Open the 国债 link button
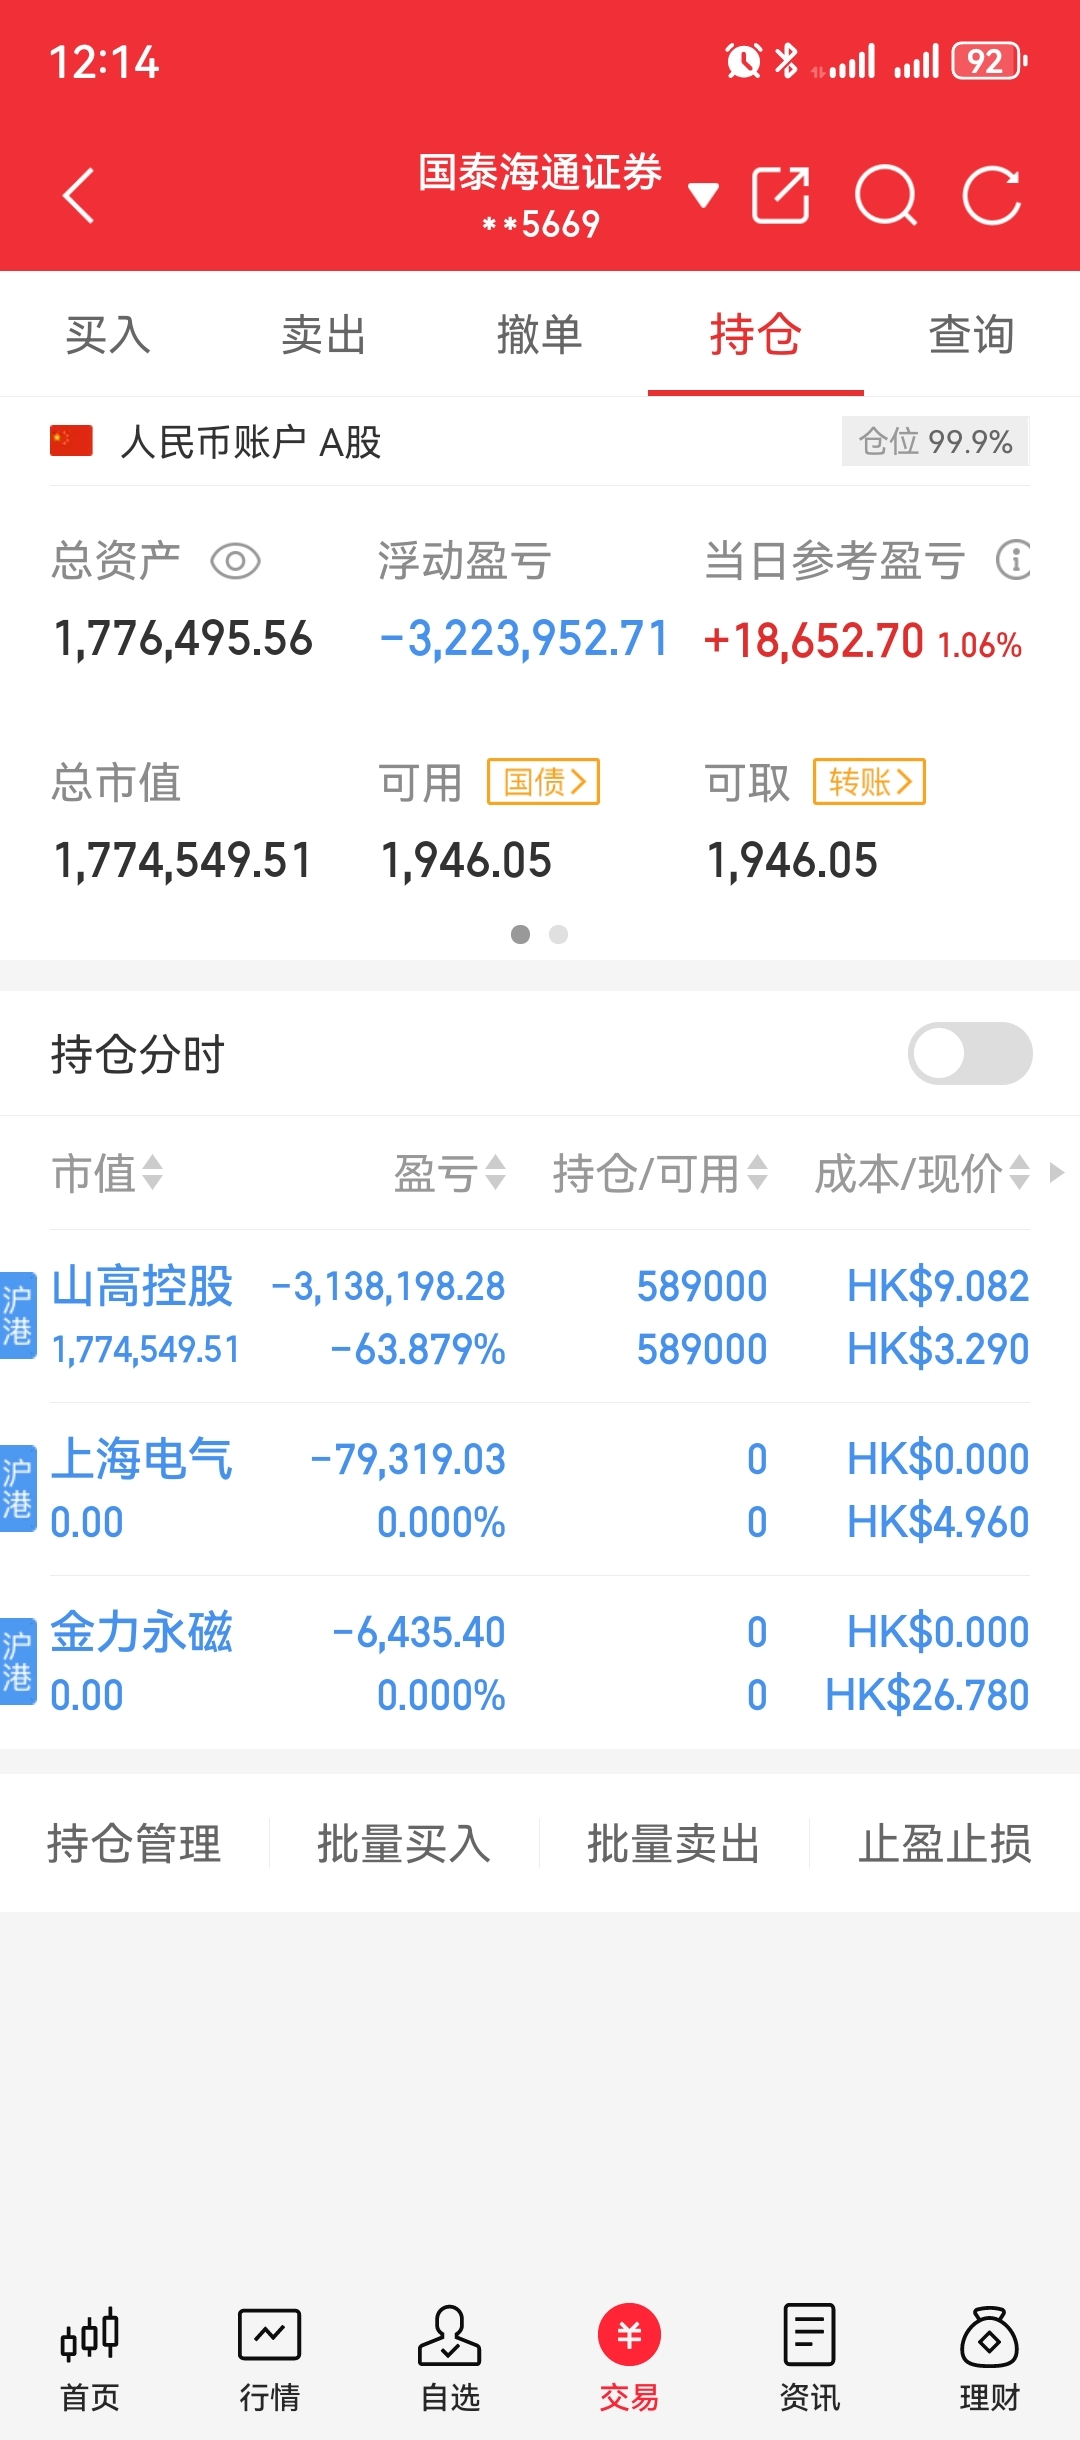The height and width of the screenshot is (2440, 1080). 543,781
